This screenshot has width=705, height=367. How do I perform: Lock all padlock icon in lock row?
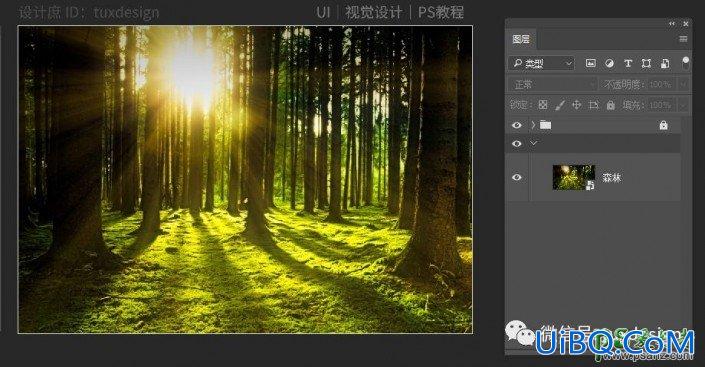pyautogui.click(x=610, y=105)
